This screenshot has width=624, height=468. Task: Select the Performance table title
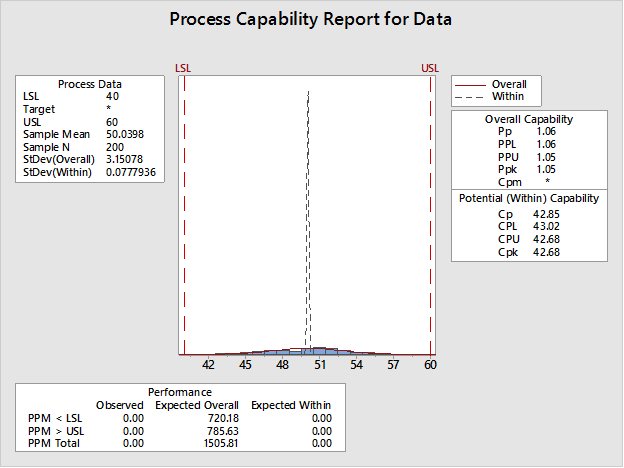(x=179, y=392)
